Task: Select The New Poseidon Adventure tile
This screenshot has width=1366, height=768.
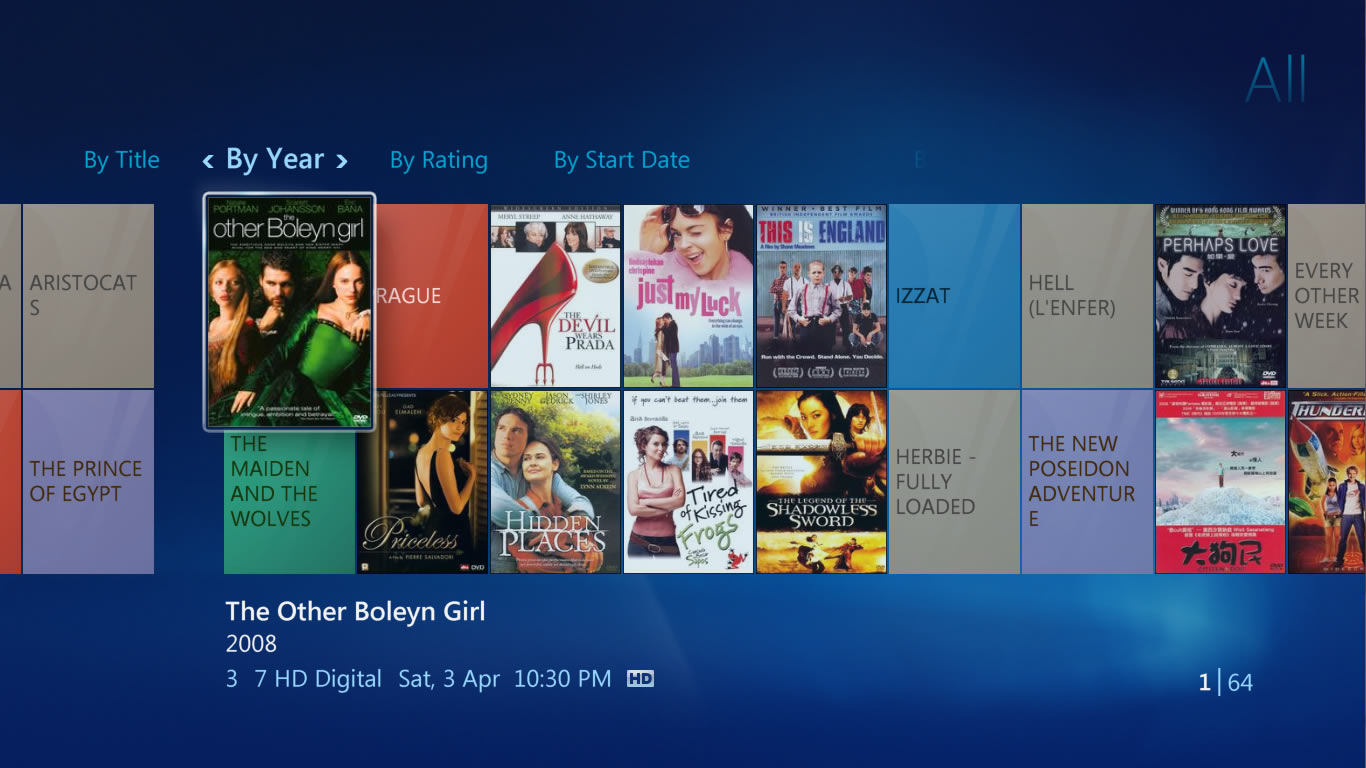Action: click(1087, 481)
